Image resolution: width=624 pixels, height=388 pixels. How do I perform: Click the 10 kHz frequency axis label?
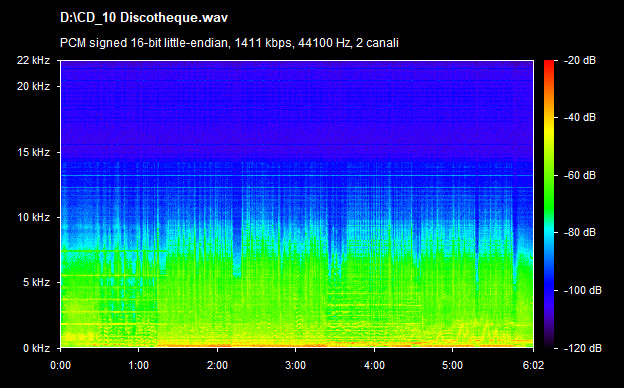[x=33, y=217]
